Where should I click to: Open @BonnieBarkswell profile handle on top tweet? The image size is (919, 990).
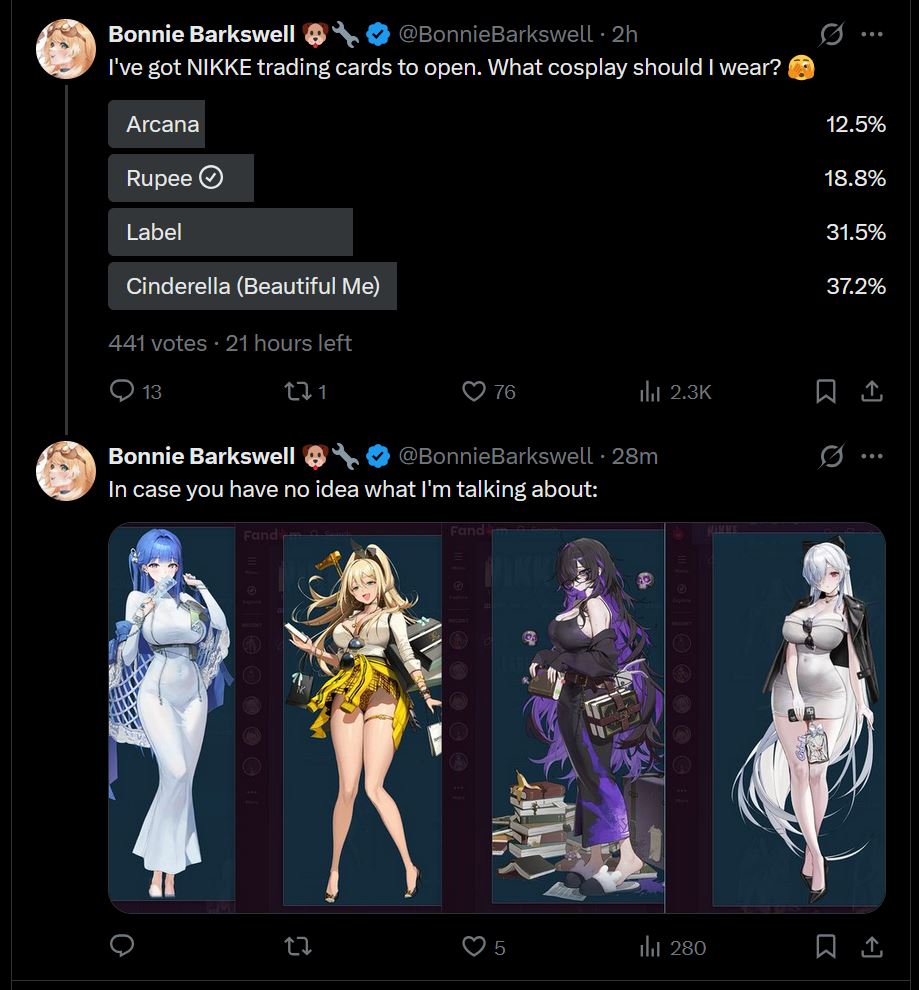pos(495,34)
